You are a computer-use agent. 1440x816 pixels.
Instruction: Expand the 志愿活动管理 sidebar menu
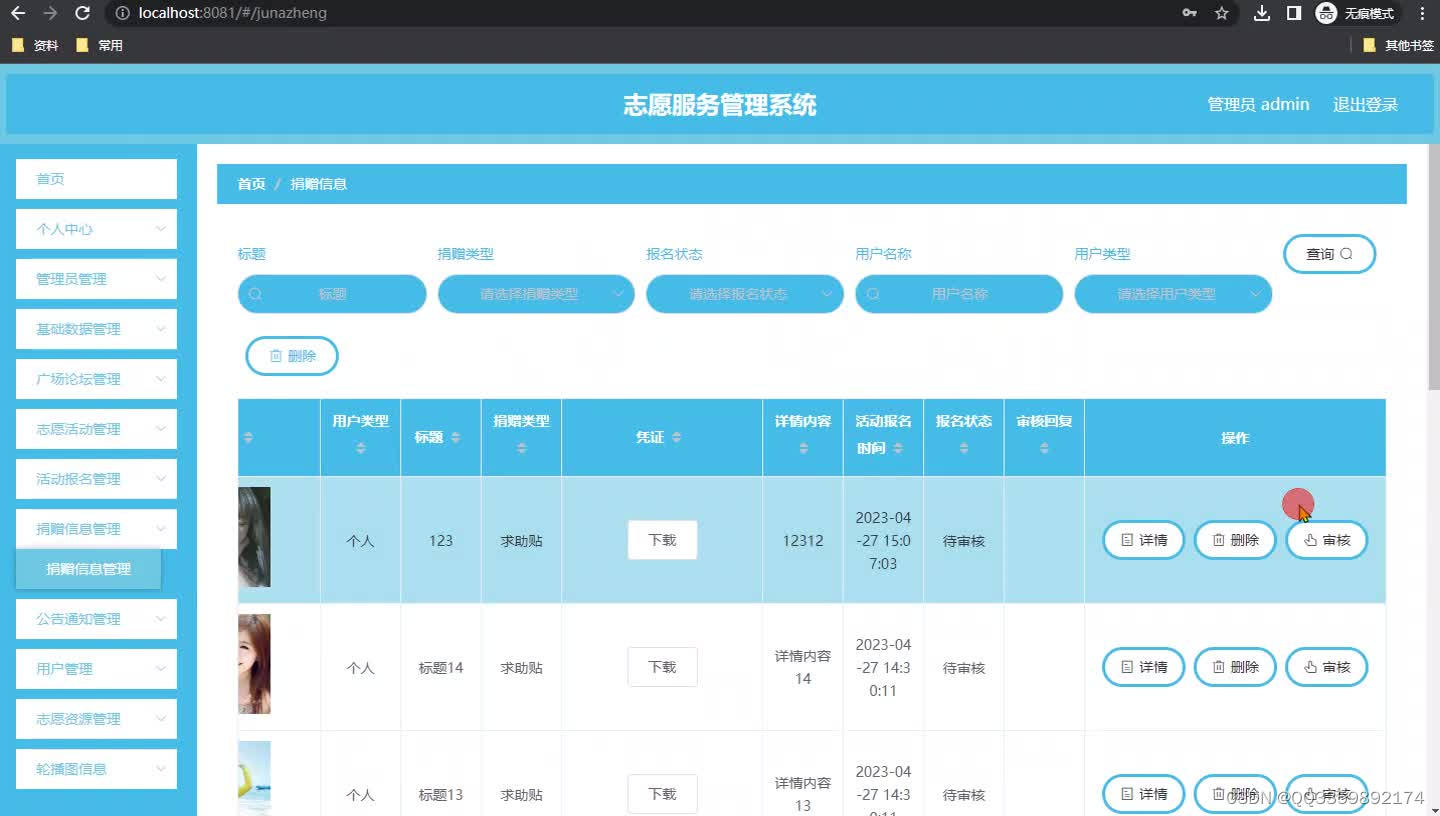96,429
